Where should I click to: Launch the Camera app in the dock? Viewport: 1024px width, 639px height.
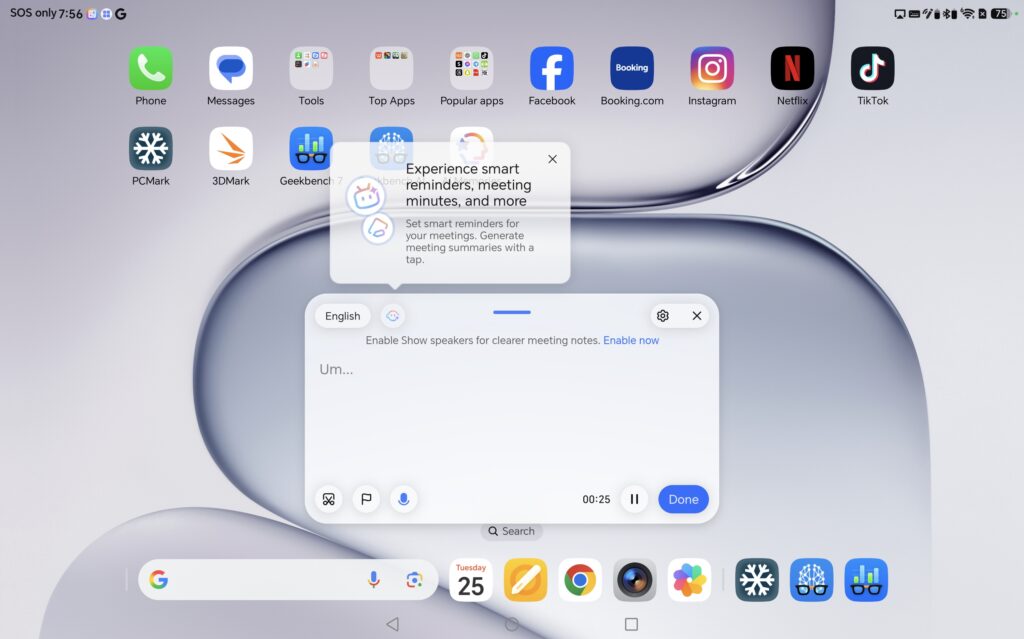click(x=634, y=580)
